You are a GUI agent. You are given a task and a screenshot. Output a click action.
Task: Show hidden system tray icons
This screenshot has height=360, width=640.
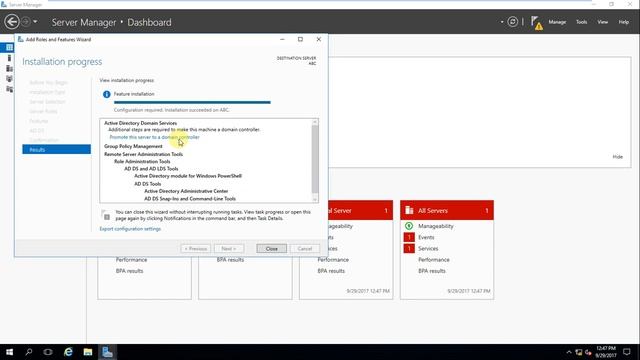[569, 352]
